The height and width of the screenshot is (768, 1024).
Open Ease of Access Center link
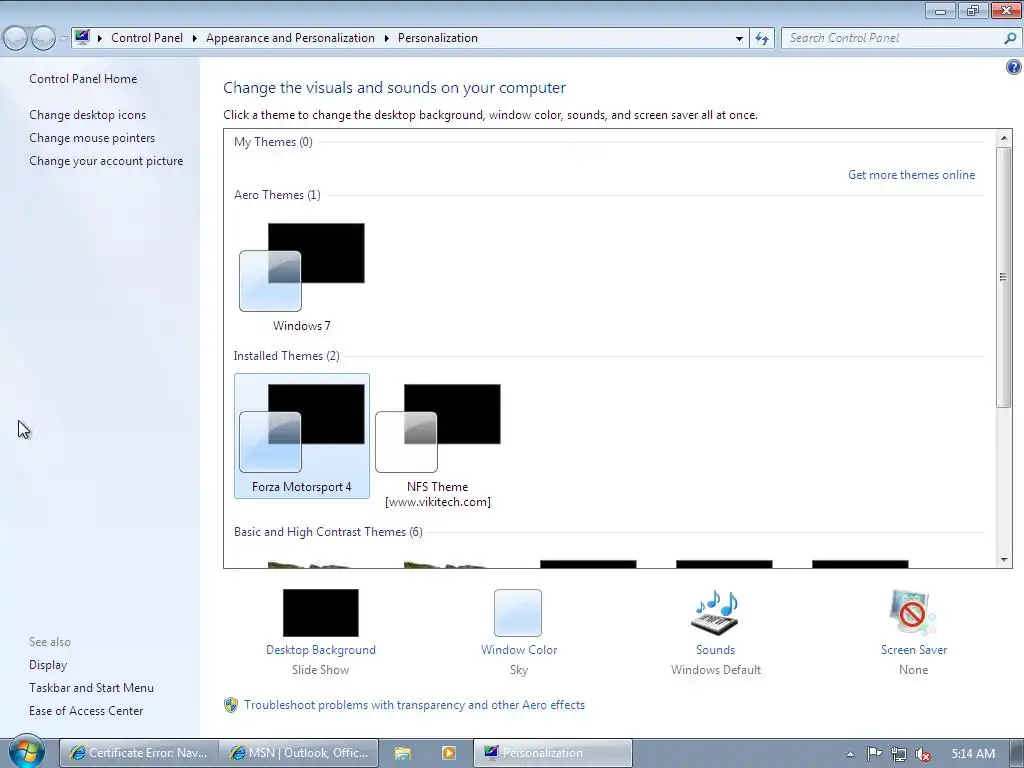click(86, 711)
